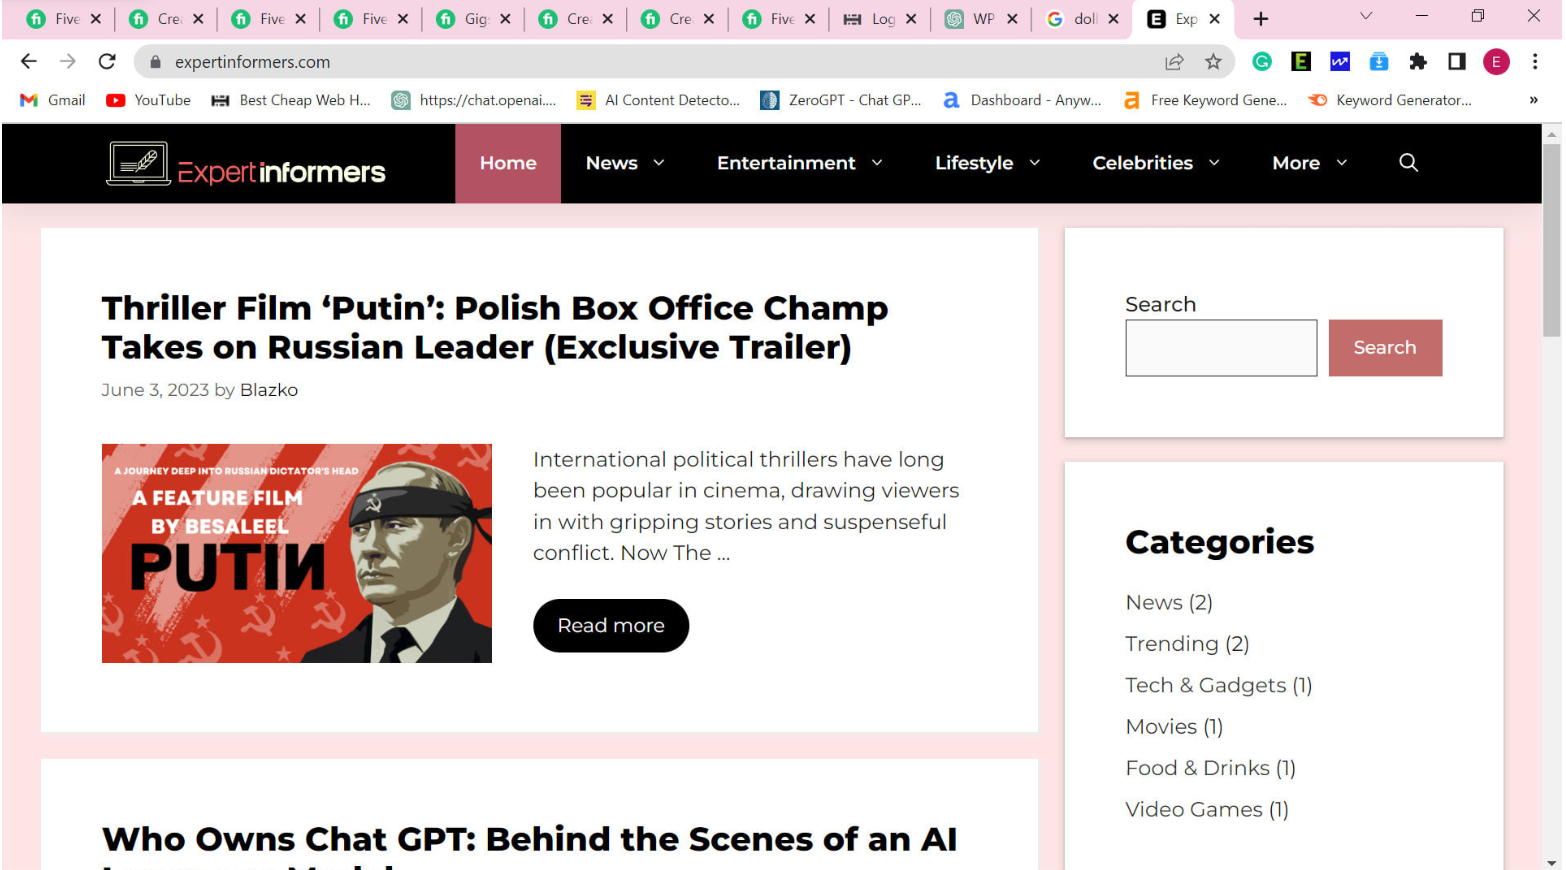Open the Movies category link
The height and width of the screenshot is (870, 1566).
point(1161,726)
